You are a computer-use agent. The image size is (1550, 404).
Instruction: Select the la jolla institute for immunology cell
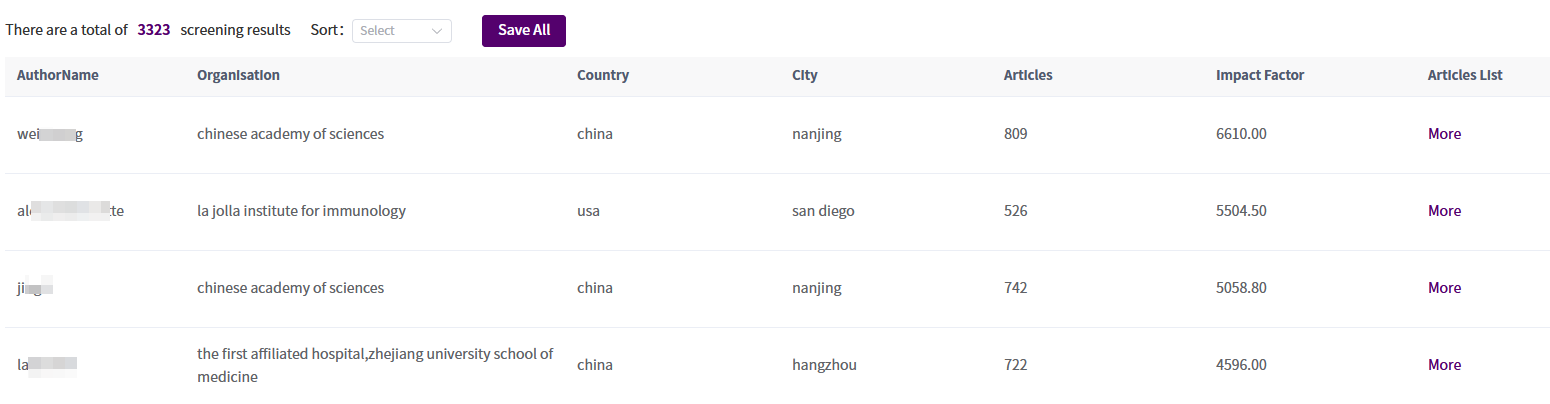301,211
